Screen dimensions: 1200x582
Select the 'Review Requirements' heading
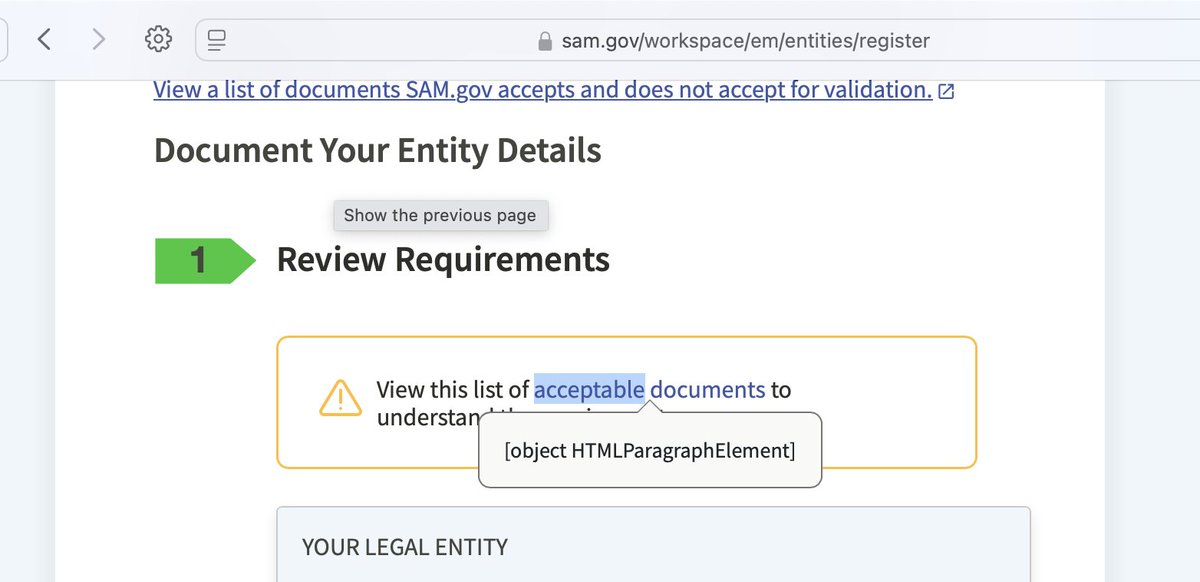point(443,259)
